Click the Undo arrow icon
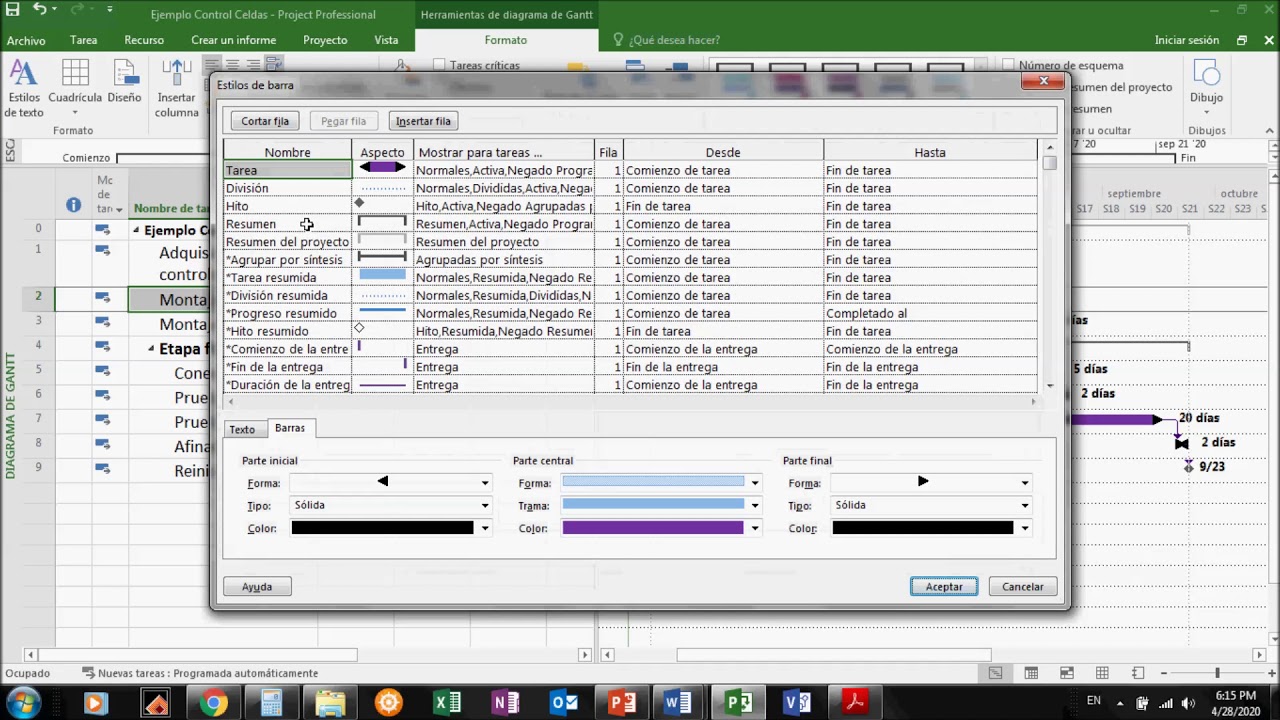Image resolution: width=1280 pixels, height=720 pixels. [40, 10]
